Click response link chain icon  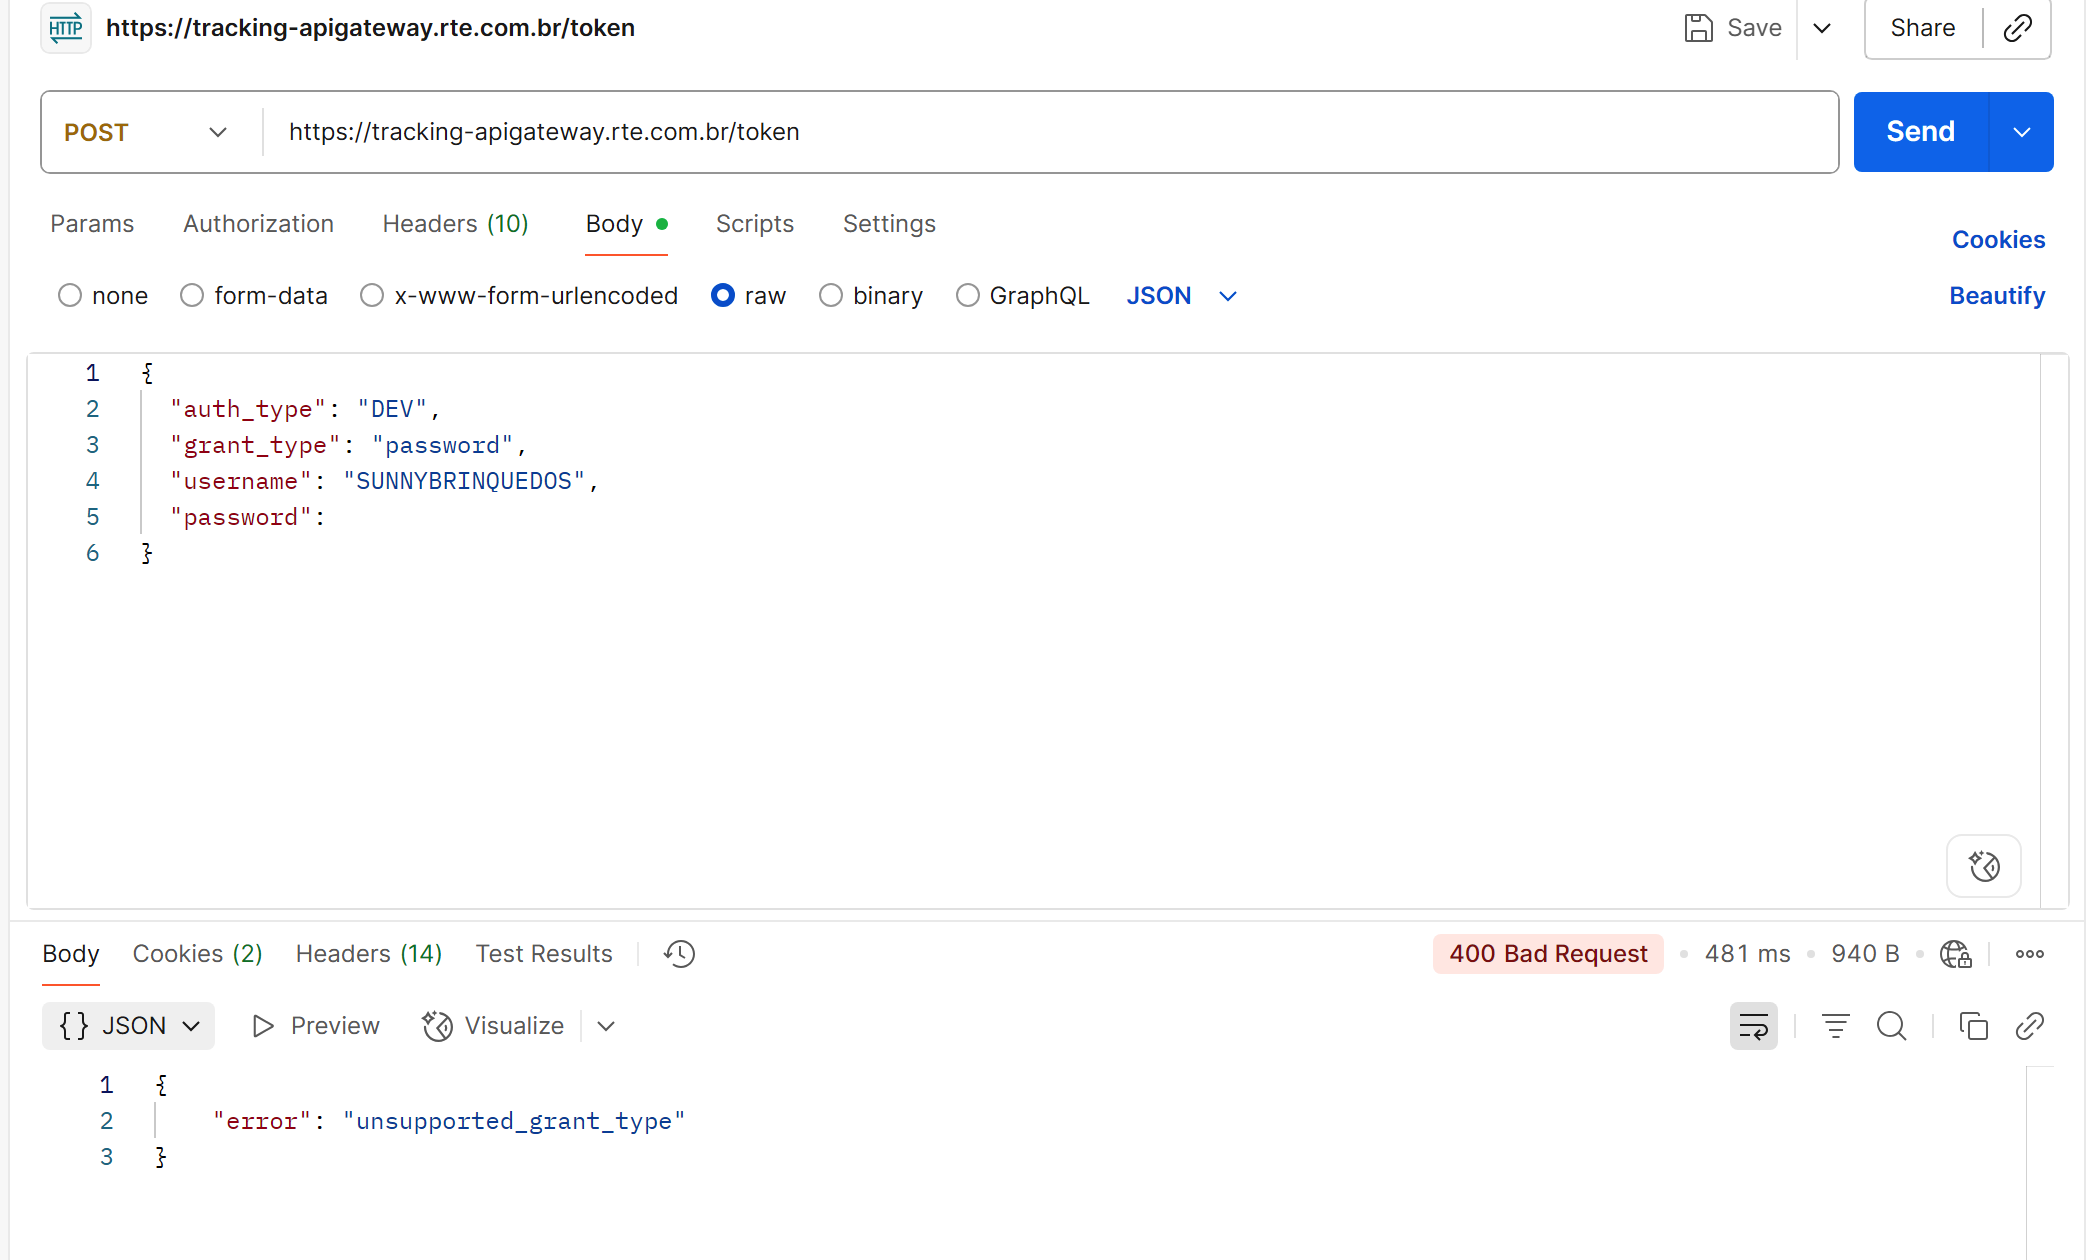[2029, 1026]
